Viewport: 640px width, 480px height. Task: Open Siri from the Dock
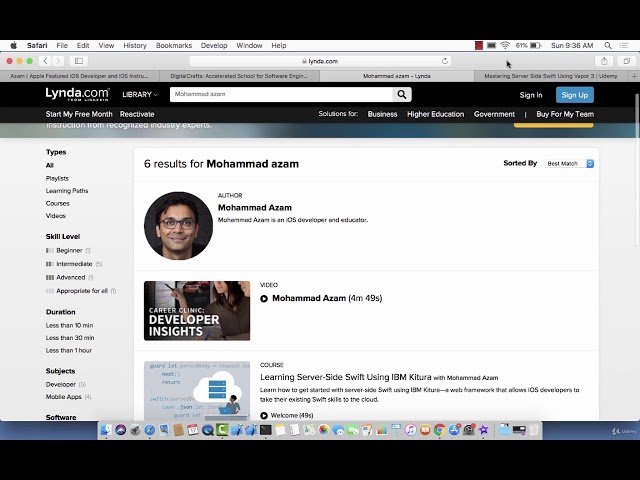[x=120, y=430]
